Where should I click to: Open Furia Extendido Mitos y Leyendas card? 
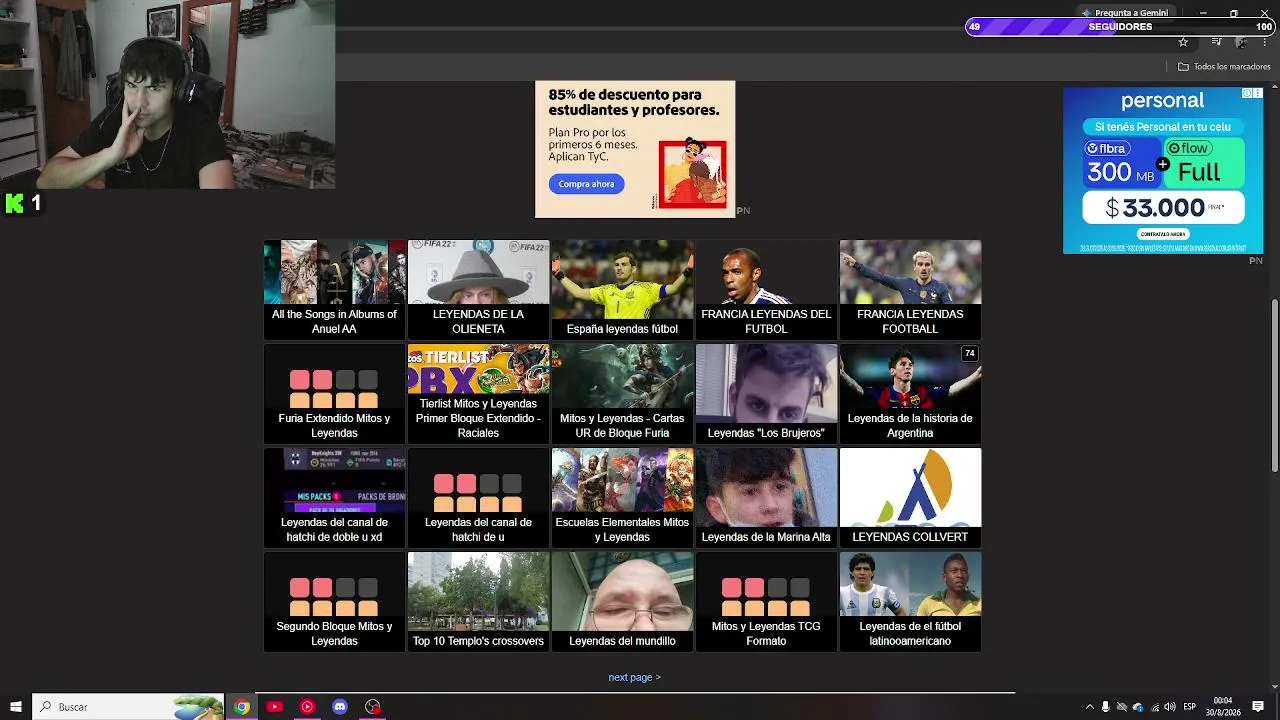tap(334, 393)
